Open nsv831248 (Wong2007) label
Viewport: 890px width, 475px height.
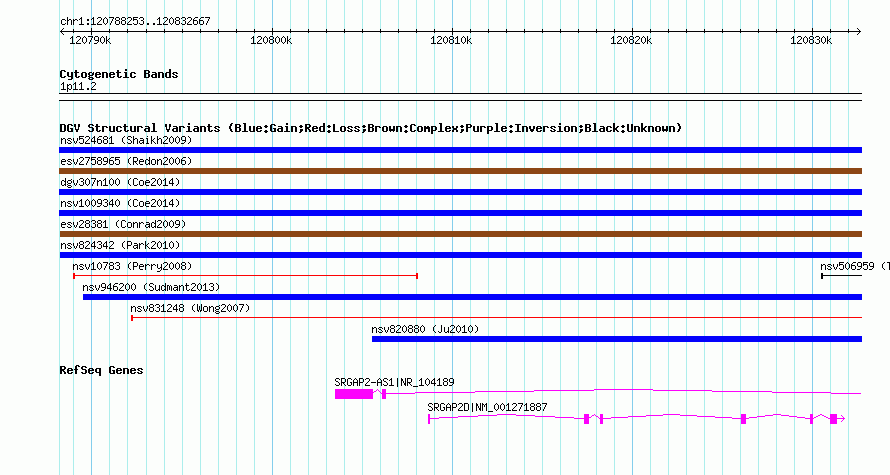[190, 308]
